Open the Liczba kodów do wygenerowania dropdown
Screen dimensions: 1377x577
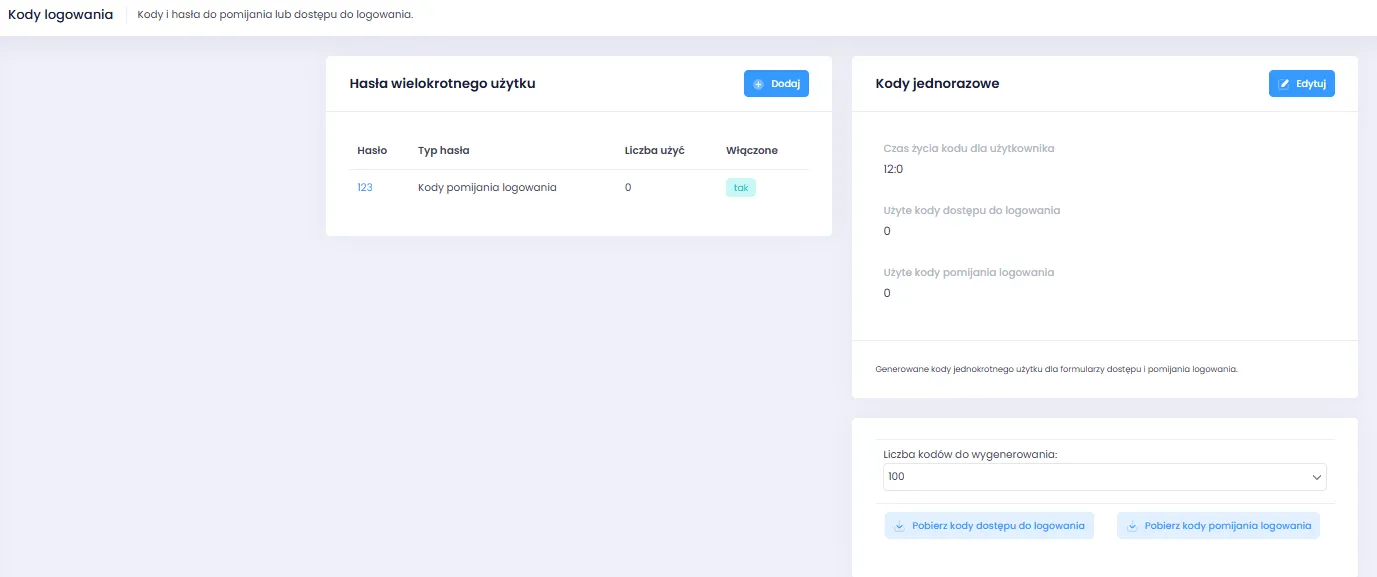point(1104,477)
